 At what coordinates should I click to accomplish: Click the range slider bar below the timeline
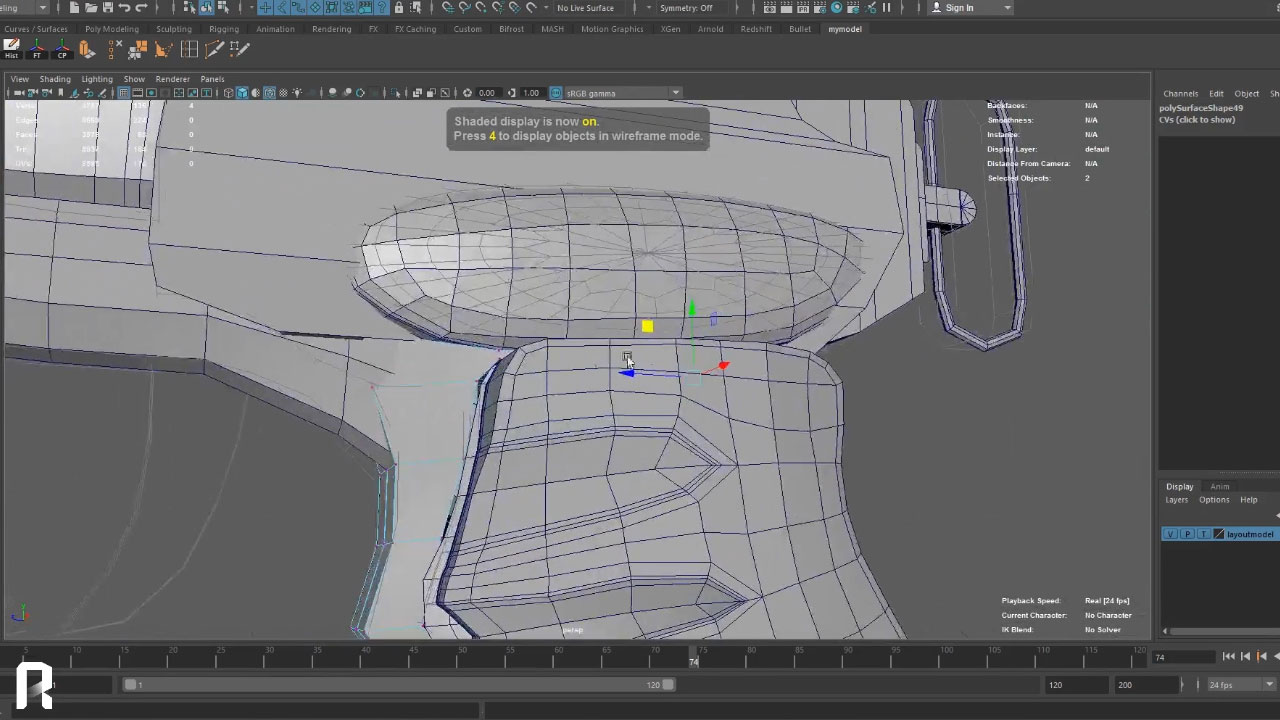[400, 685]
